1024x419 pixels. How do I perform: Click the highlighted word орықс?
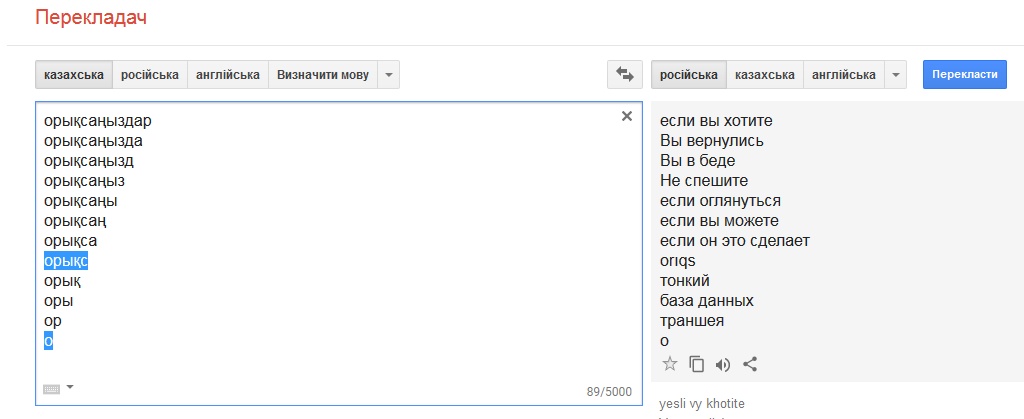(x=66, y=261)
